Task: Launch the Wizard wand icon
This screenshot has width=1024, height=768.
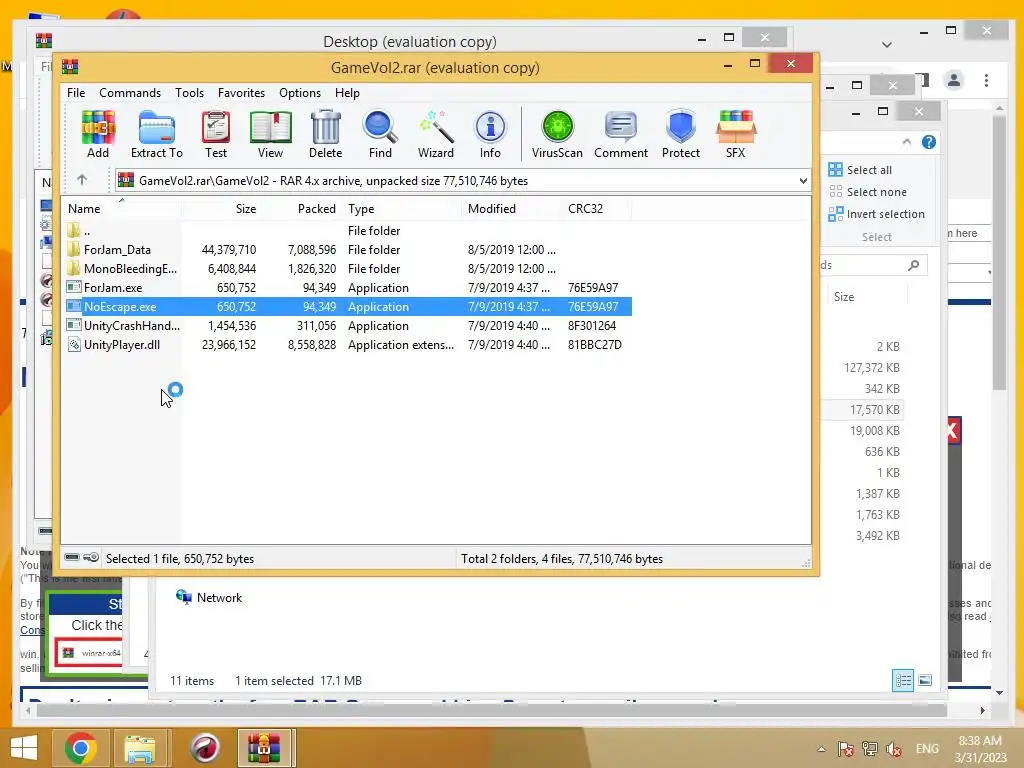Action: tap(436, 133)
